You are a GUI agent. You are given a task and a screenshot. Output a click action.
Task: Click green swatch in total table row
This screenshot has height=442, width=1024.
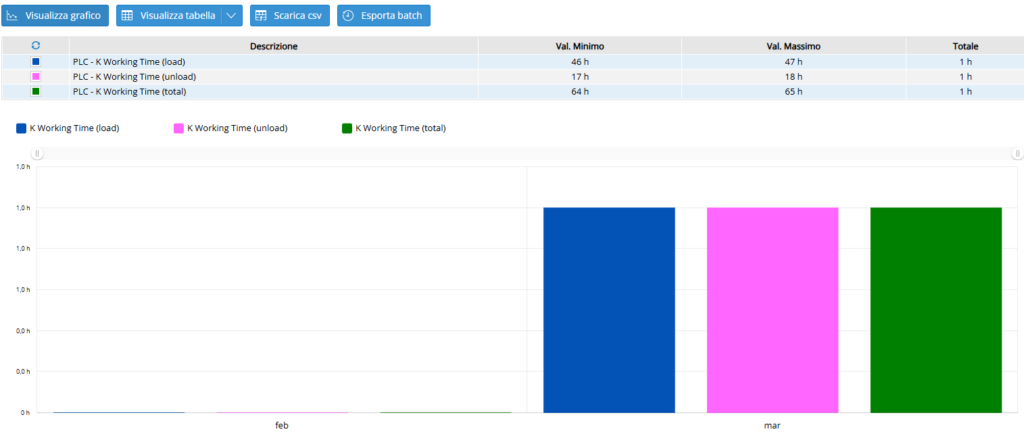pos(36,91)
